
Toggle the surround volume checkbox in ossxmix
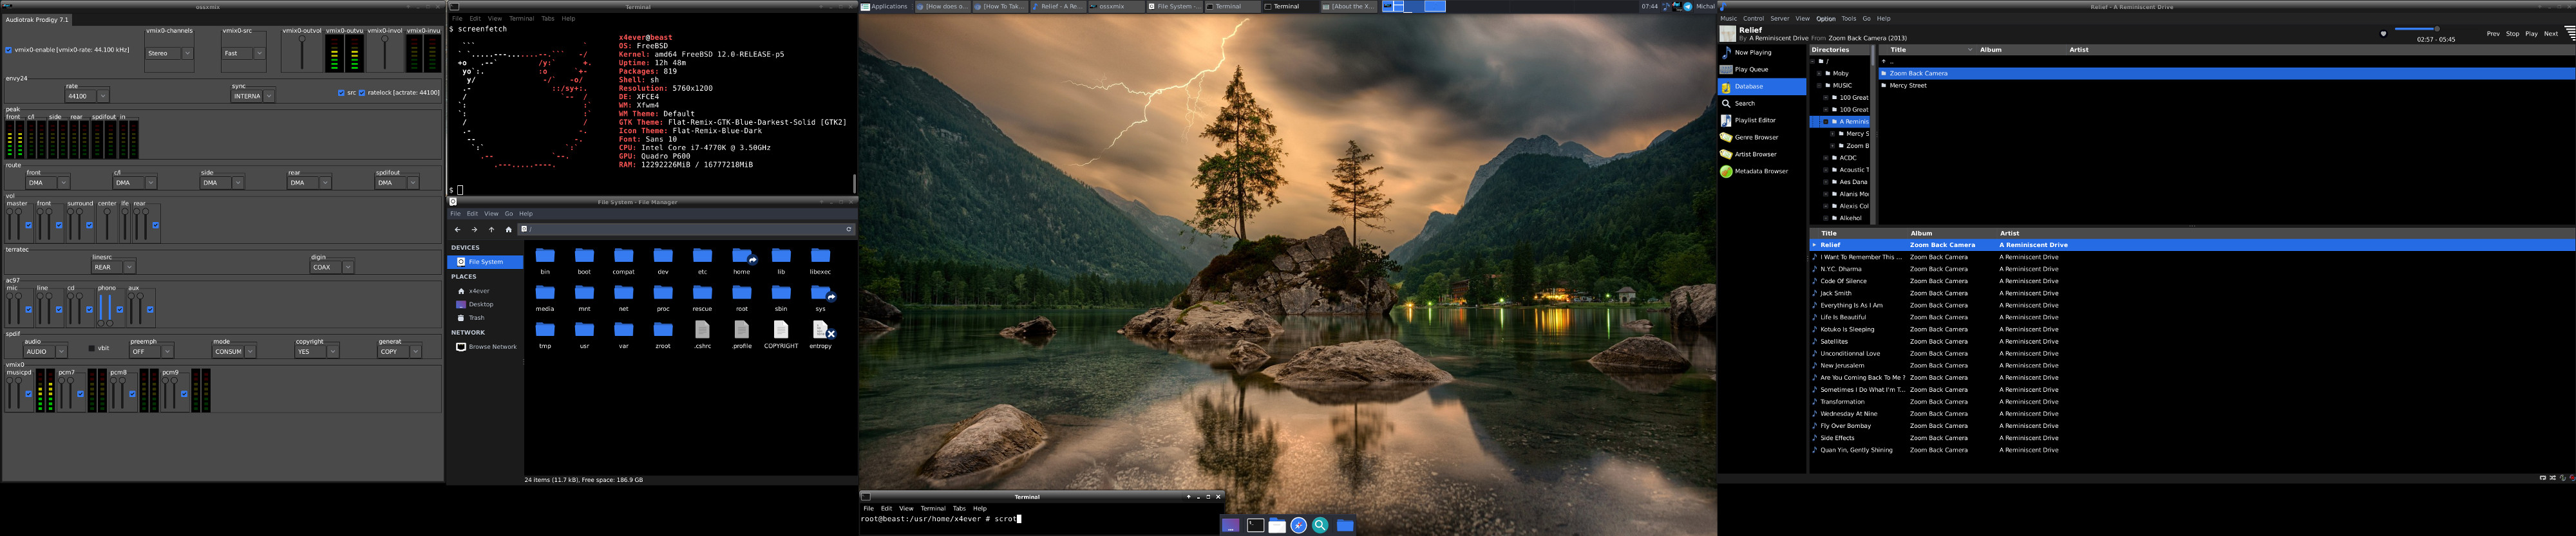89,226
